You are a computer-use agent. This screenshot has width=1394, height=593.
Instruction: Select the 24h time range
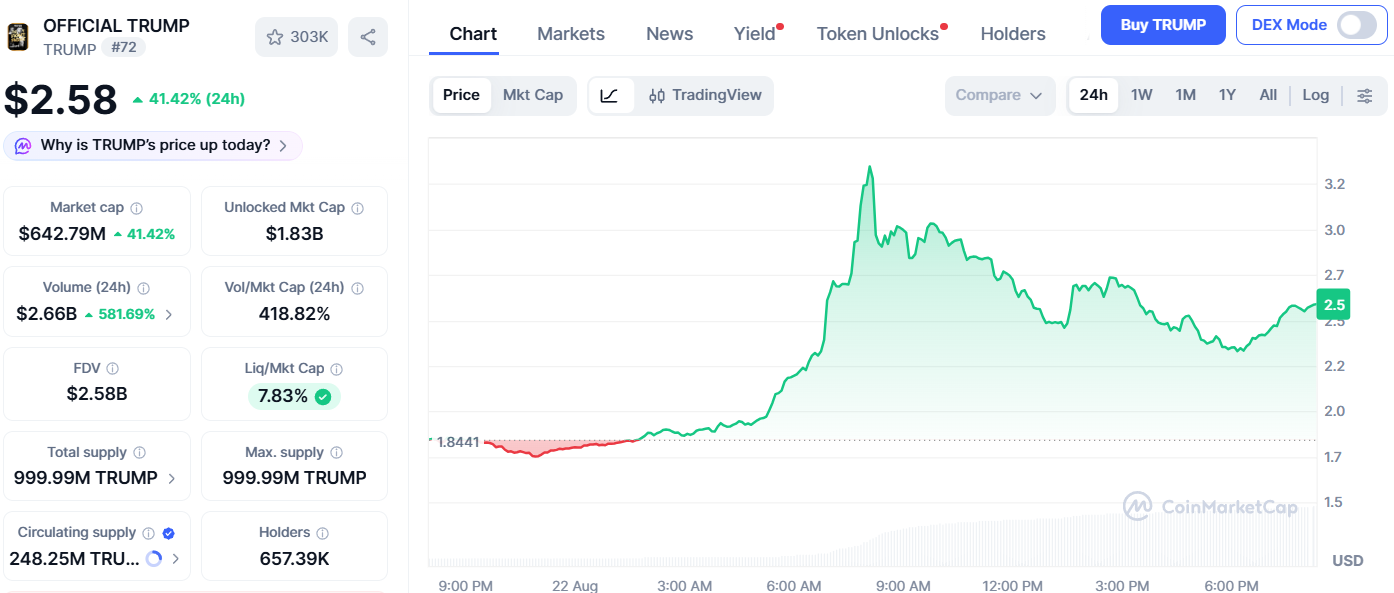click(x=1094, y=96)
